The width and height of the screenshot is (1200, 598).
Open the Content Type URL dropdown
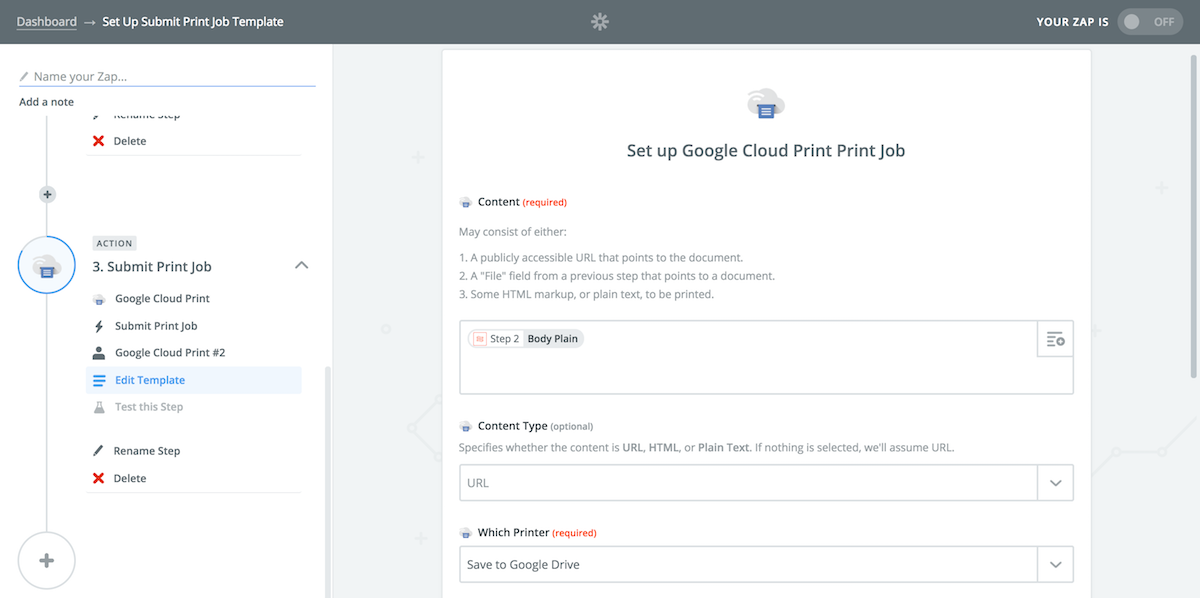[x=766, y=482]
